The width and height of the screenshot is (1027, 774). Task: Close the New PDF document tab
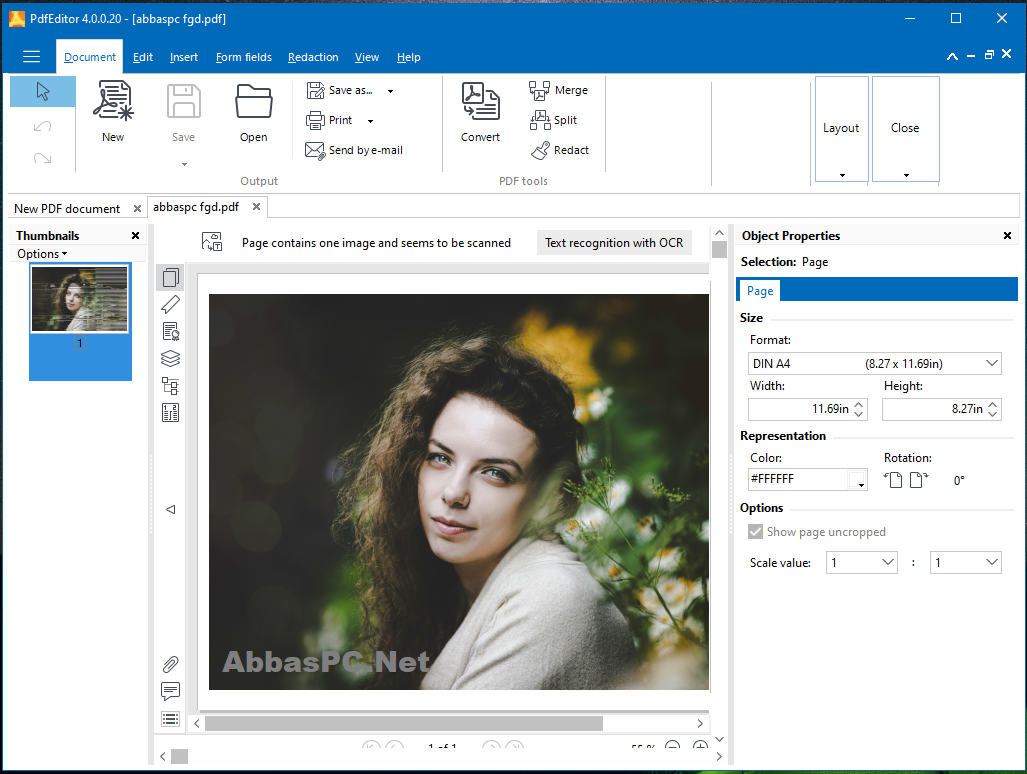(x=138, y=208)
